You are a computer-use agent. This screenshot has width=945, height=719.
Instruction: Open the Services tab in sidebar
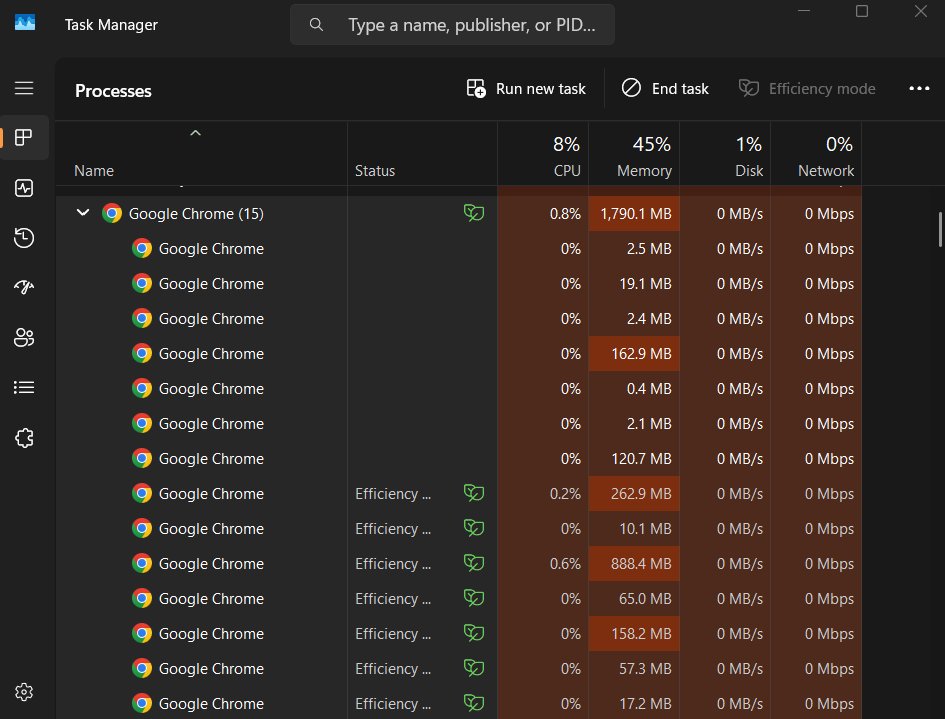(x=24, y=438)
